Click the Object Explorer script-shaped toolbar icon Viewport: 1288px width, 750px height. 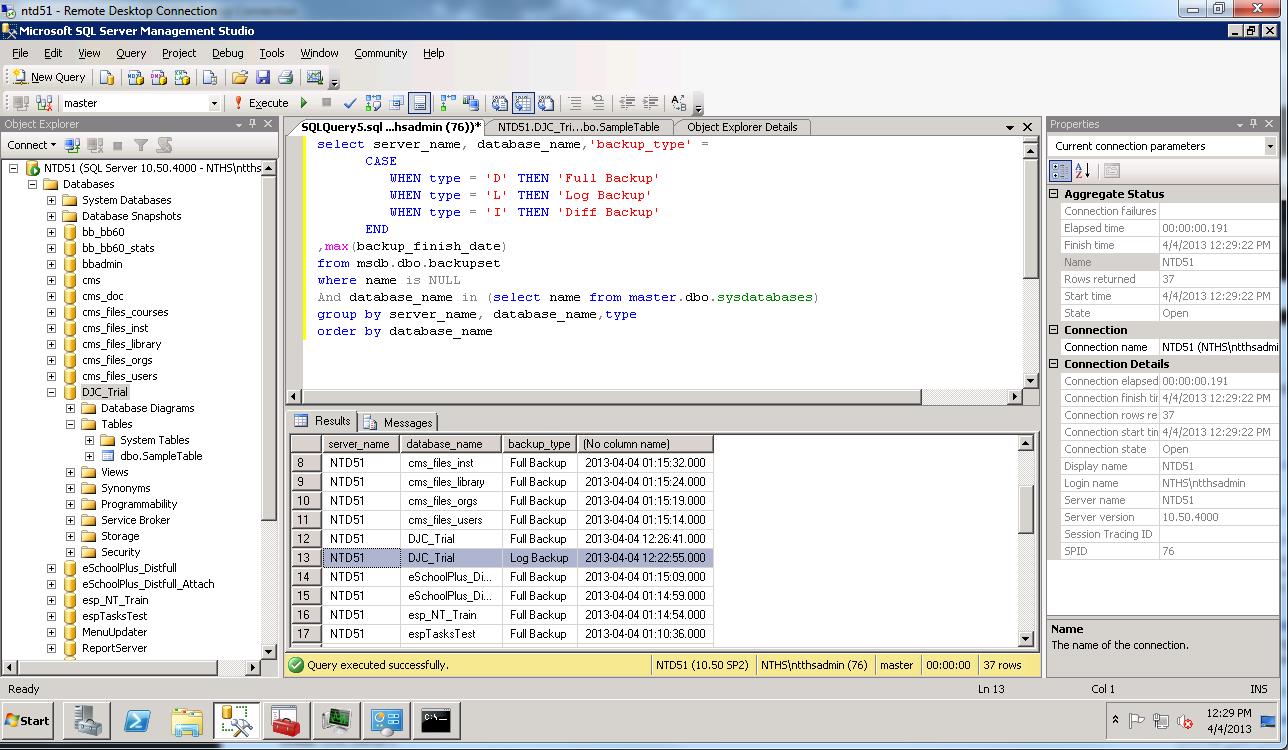pos(164,145)
